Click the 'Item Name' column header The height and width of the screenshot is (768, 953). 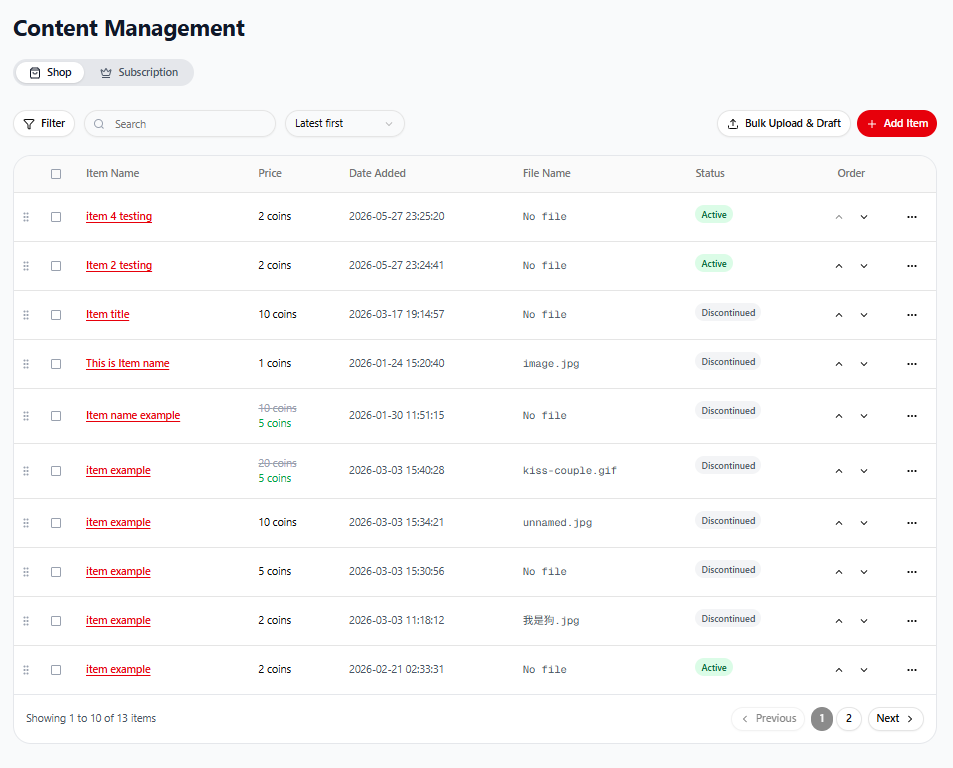(x=112, y=173)
